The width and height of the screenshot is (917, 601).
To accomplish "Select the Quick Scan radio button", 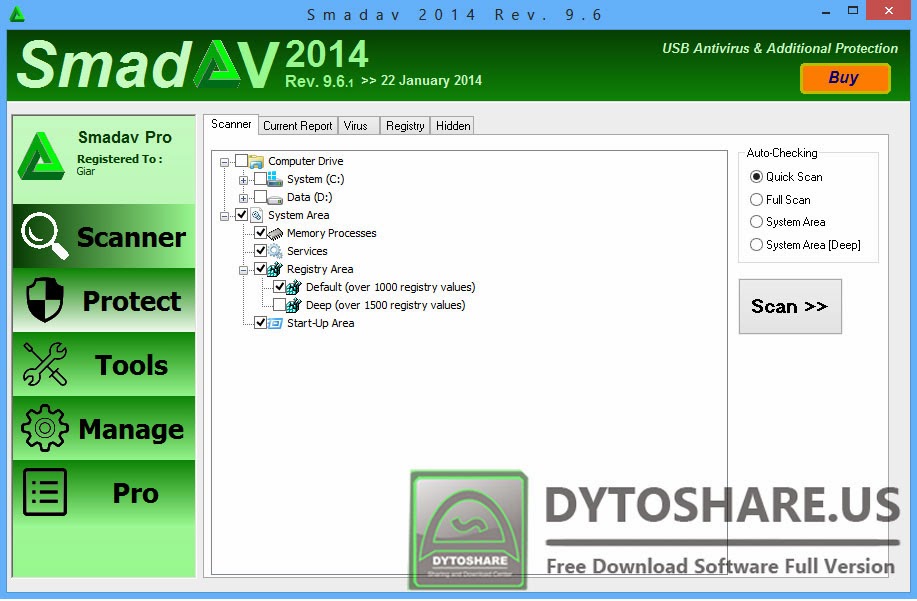I will pos(756,177).
